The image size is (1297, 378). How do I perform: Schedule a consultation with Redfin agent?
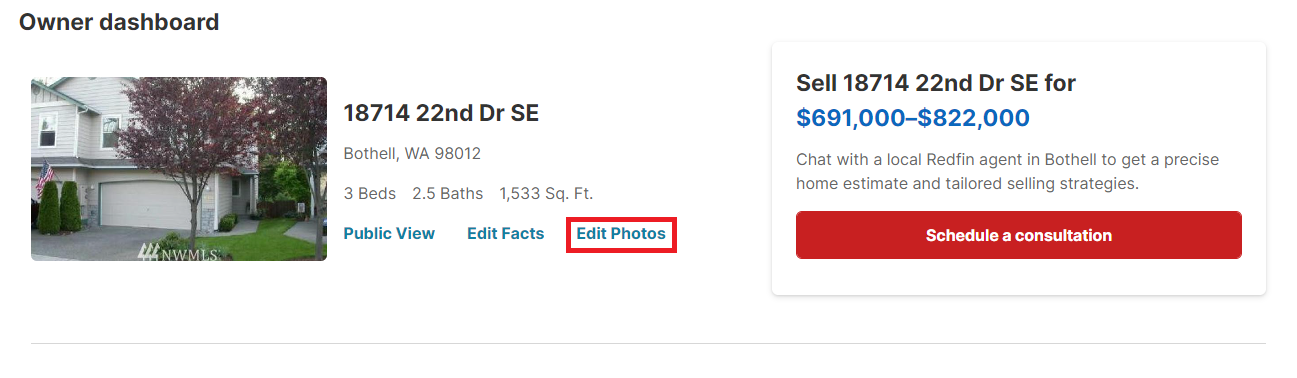point(1018,235)
